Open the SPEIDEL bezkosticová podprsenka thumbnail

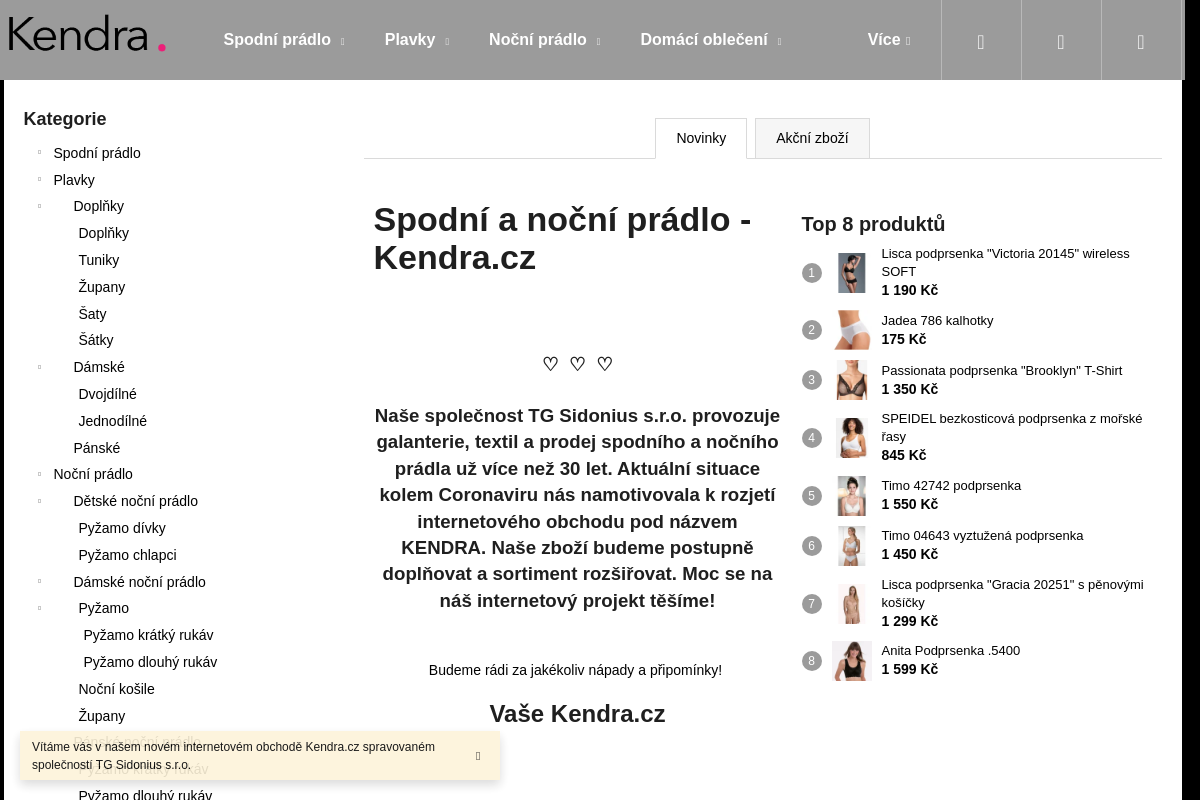click(852, 438)
